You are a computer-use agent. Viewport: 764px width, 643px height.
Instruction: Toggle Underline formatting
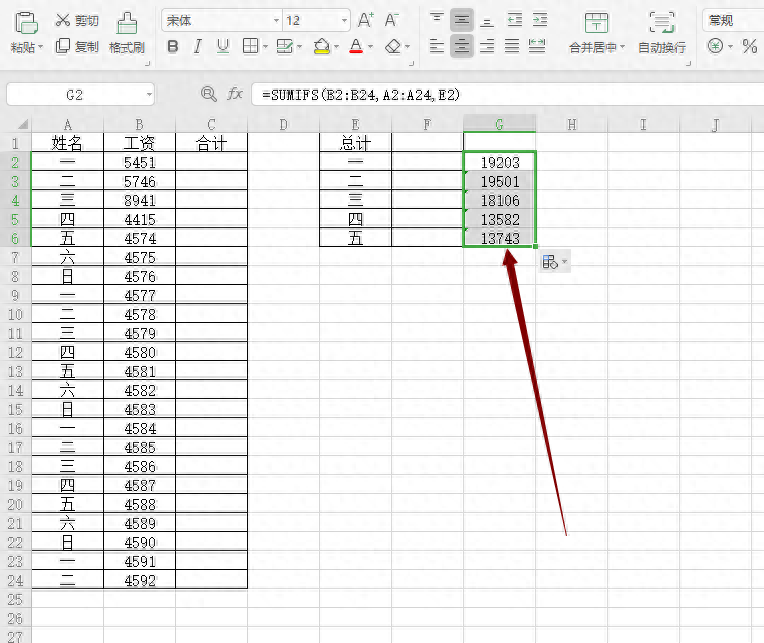(223, 47)
